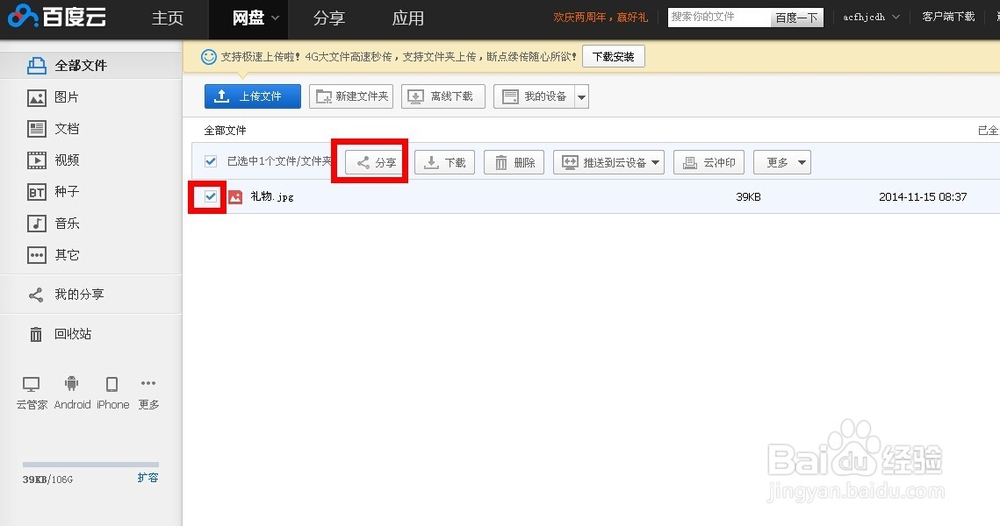Open the 更多 dropdown in action bar
1000x526 pixels.
click(782, 163)
